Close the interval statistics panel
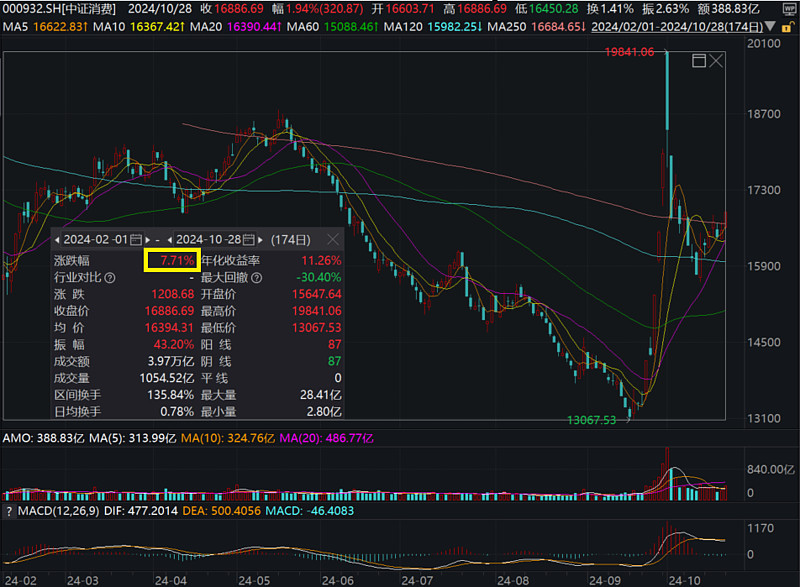800x587 pixels. [x=331, y=240]
